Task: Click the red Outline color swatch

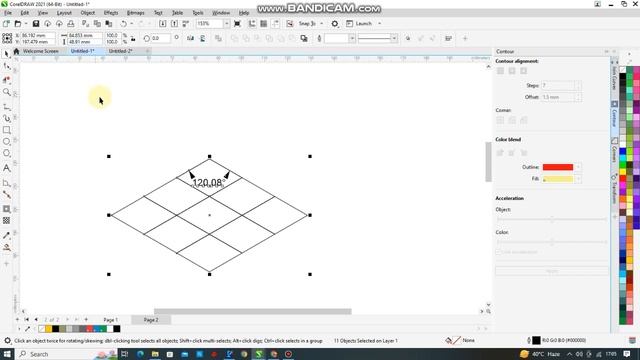Action: pos(558,167)
